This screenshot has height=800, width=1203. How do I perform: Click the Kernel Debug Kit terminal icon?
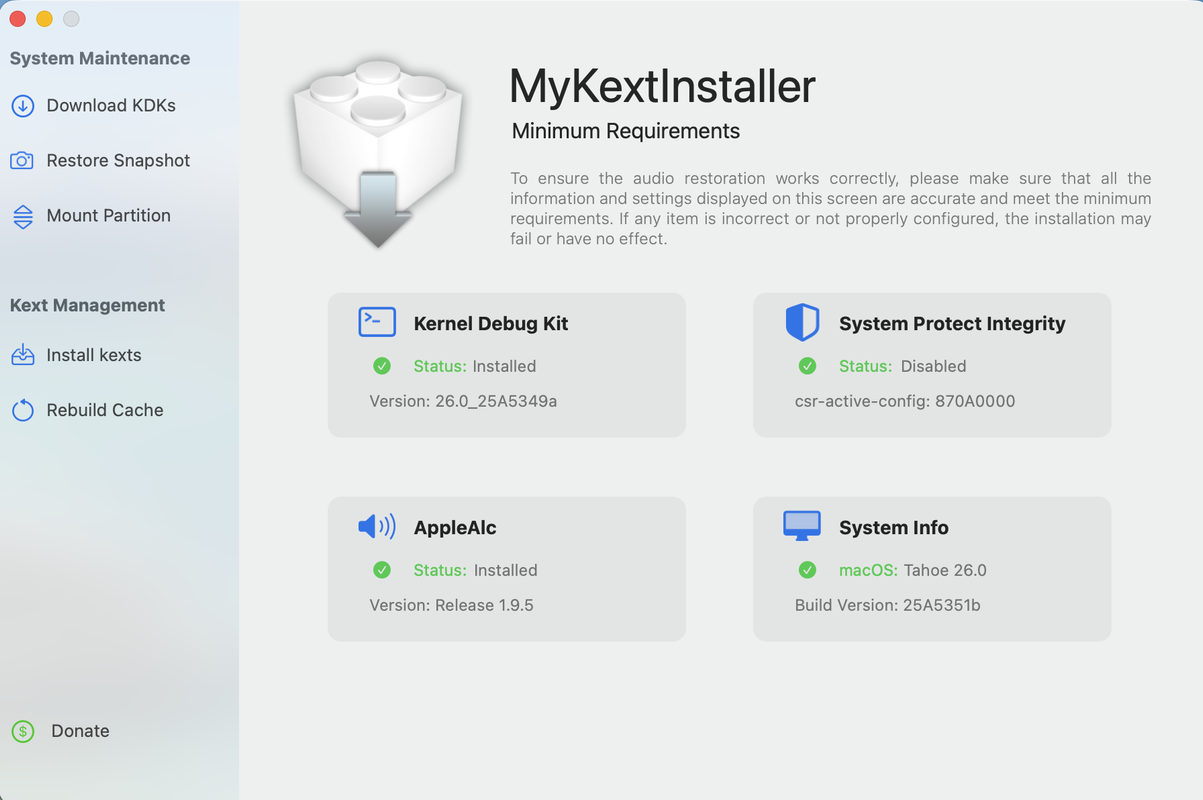coord(377,322)
